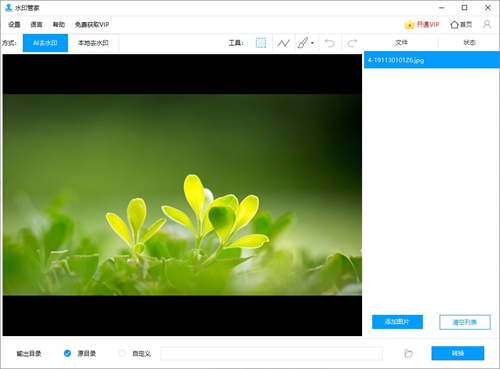Click the 添加图片 button
Viewport: 500px width, 369px height.
click(x=397, y=322)
